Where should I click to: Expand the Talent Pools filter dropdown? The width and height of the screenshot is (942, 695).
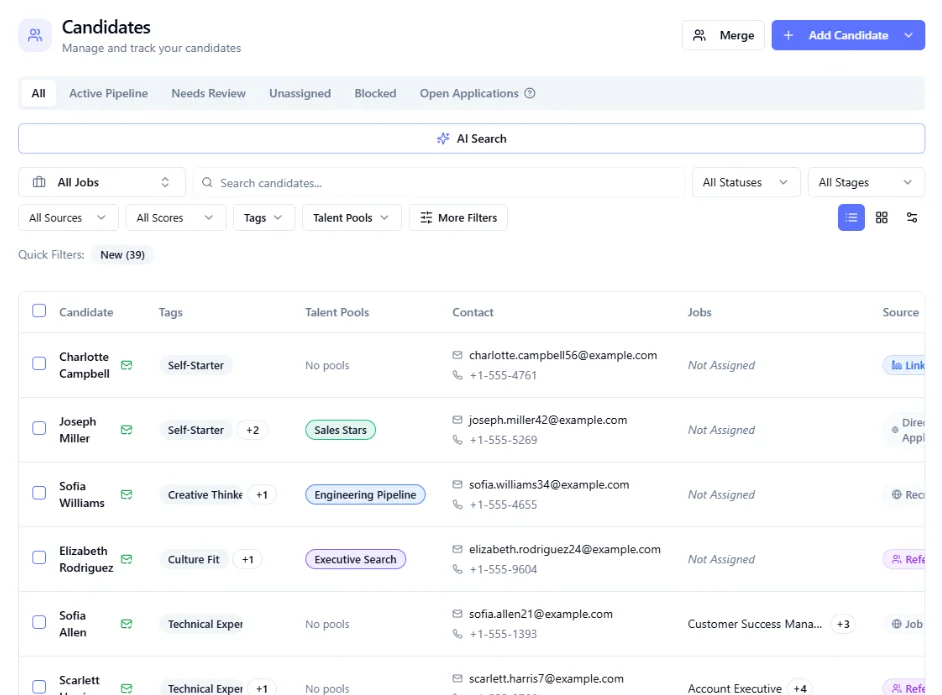pos(351,217)
